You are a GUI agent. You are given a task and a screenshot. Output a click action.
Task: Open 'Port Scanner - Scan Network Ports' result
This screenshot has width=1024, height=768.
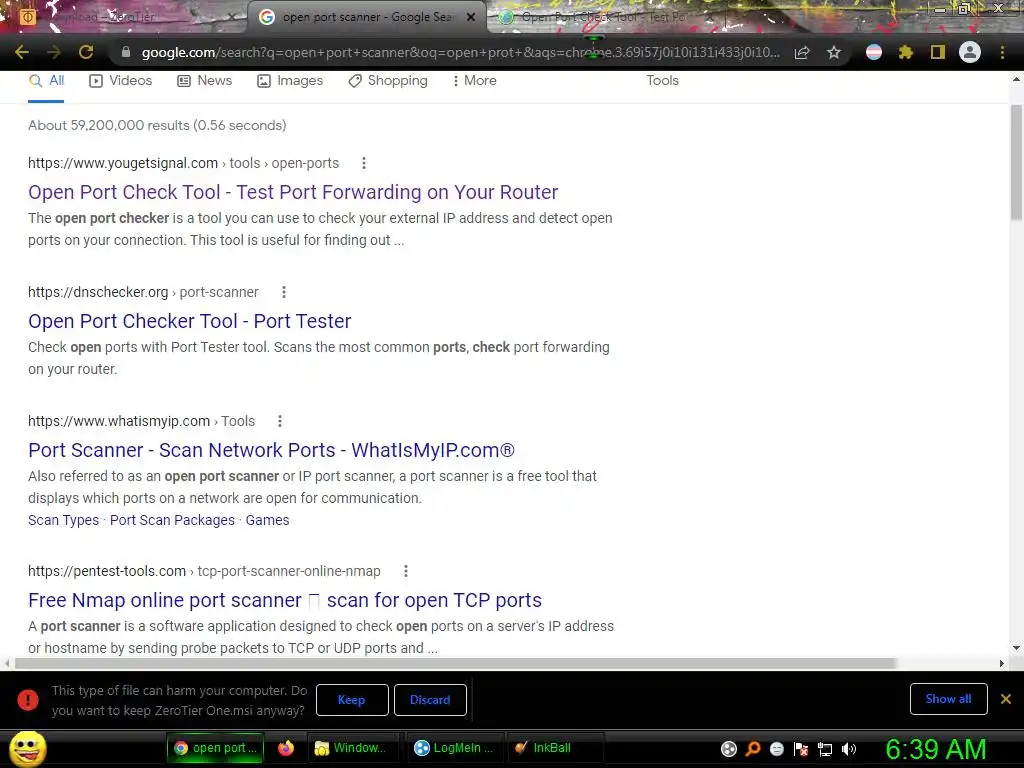click(x=272, y=450)
